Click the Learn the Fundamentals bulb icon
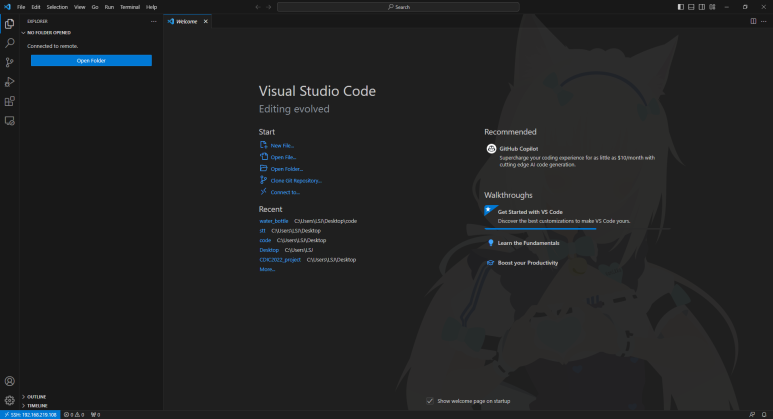 491,243
